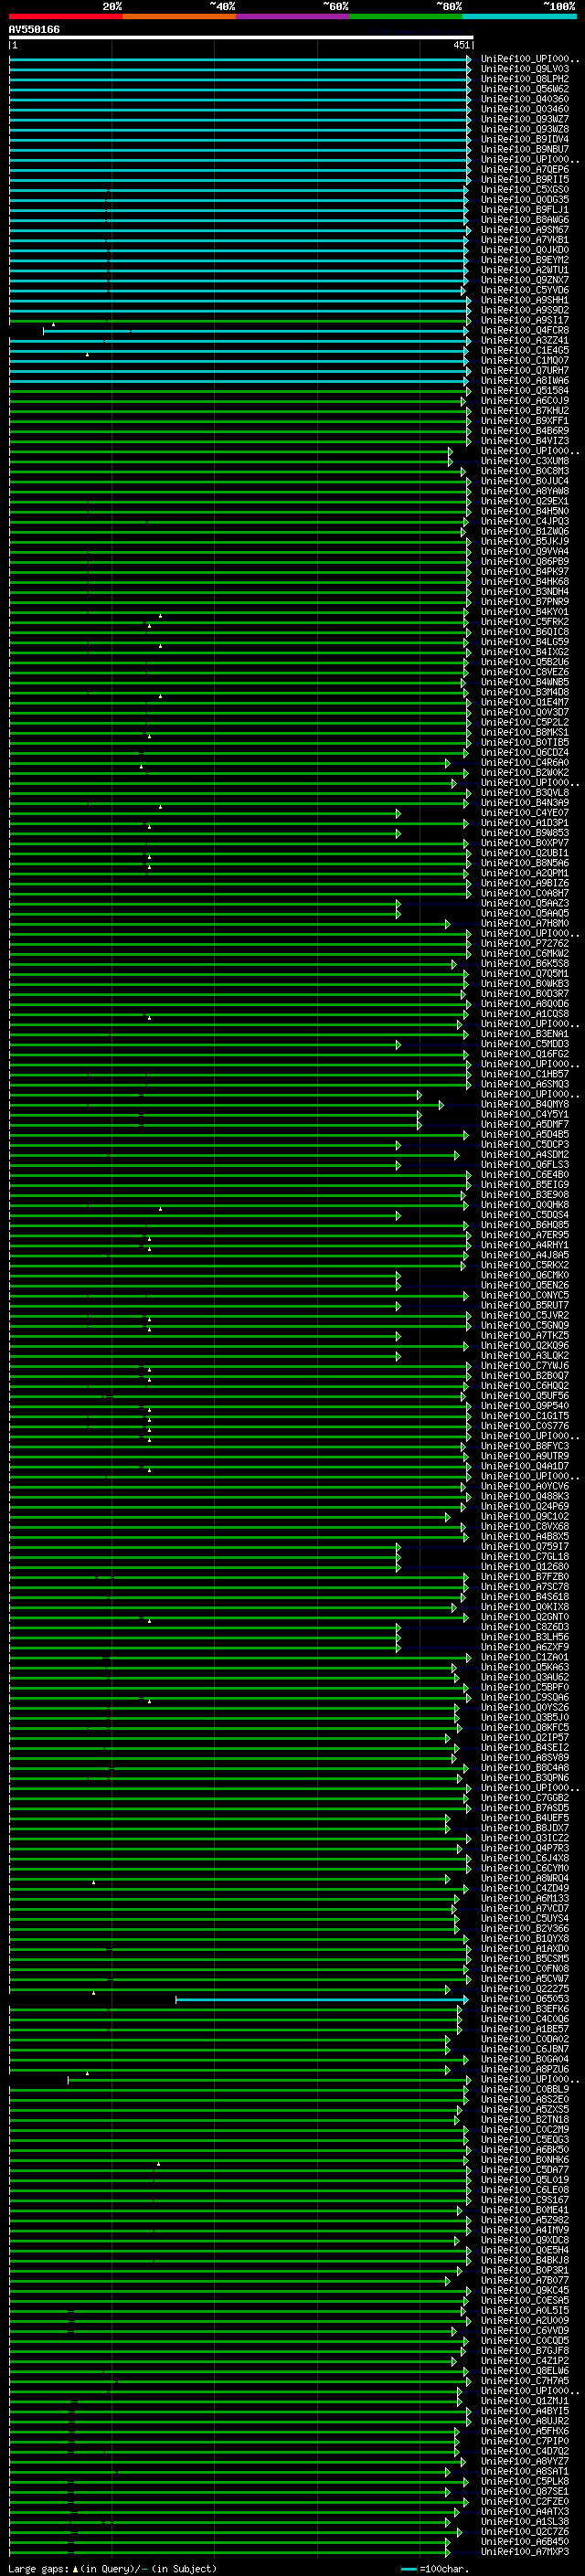Select hit label UniRef100_A2WTU1
585x2576 pixels.
pos(525,270)
